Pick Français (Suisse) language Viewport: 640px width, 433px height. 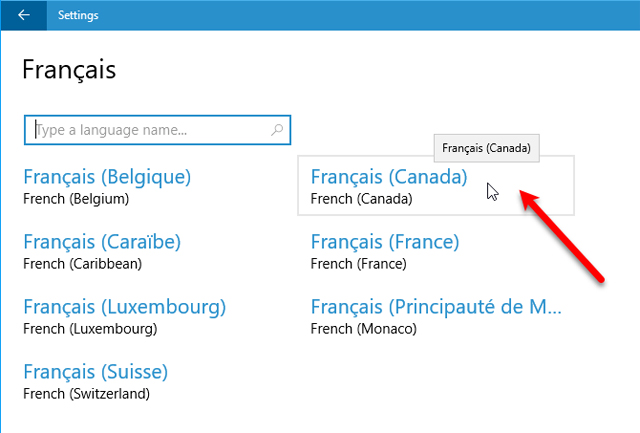pyautogui.click(x=96, y=372)
